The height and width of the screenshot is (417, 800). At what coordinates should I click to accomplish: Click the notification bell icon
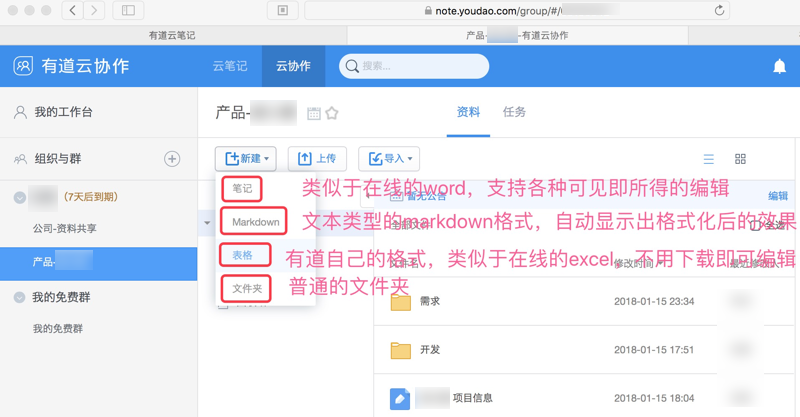pos(779,66)
